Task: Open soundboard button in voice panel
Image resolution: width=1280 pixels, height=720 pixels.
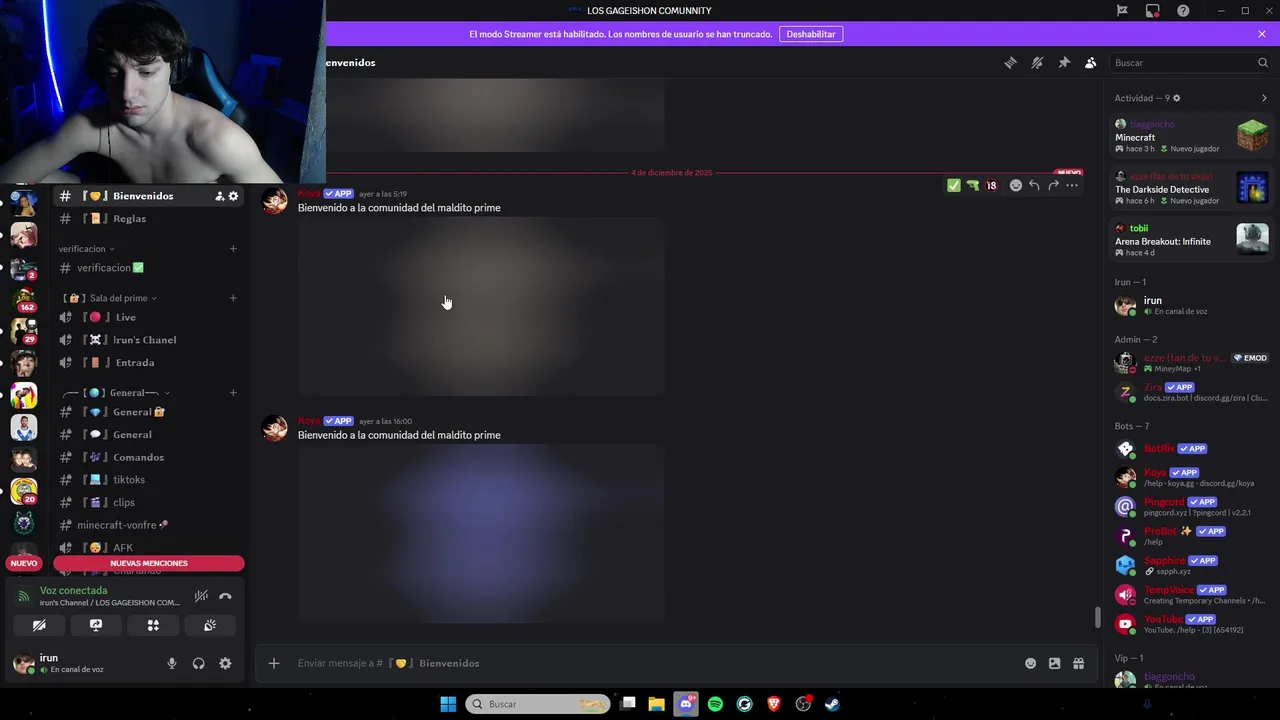Action: coord(210,625)
